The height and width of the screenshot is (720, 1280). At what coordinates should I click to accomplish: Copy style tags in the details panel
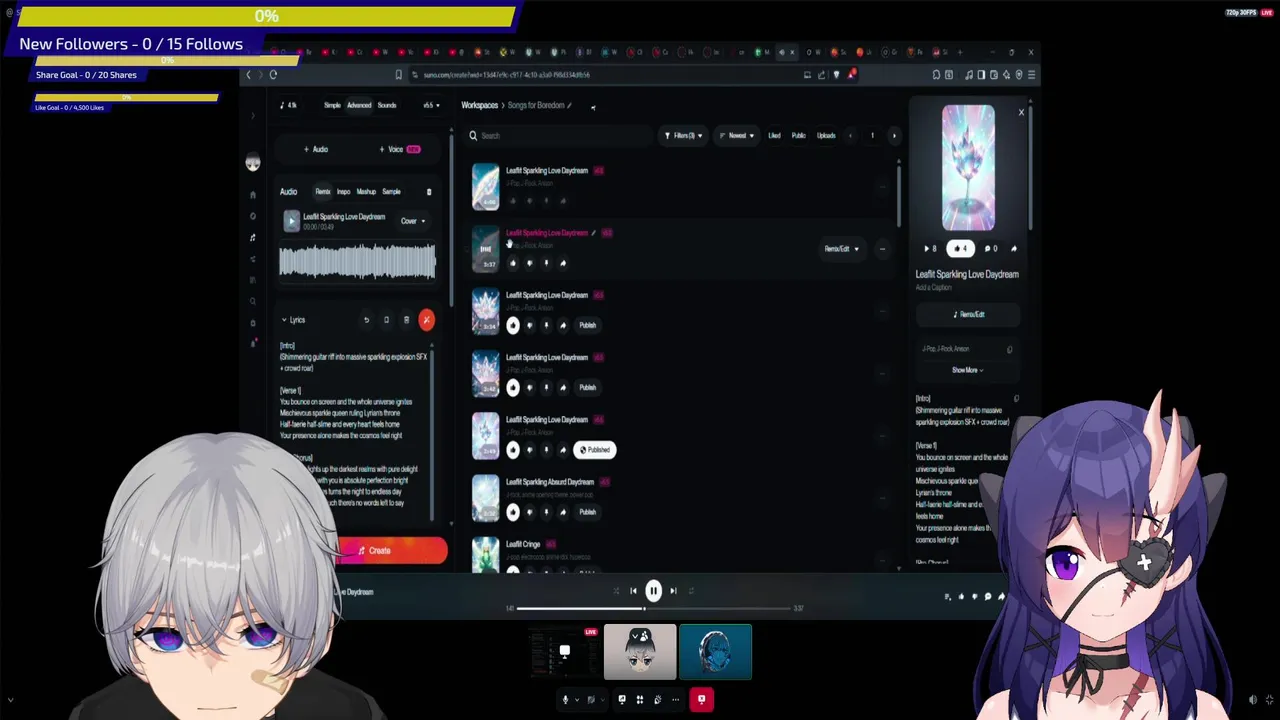(1009, 350)
